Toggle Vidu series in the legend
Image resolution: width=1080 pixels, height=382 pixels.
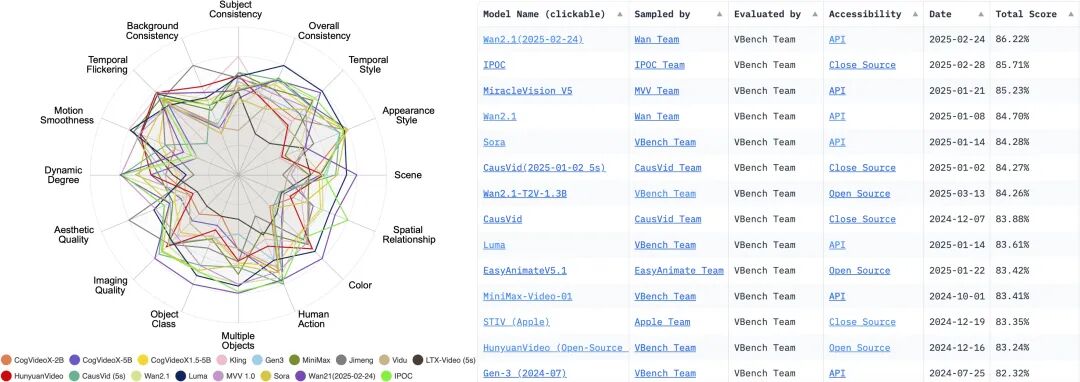click(394, 360)
